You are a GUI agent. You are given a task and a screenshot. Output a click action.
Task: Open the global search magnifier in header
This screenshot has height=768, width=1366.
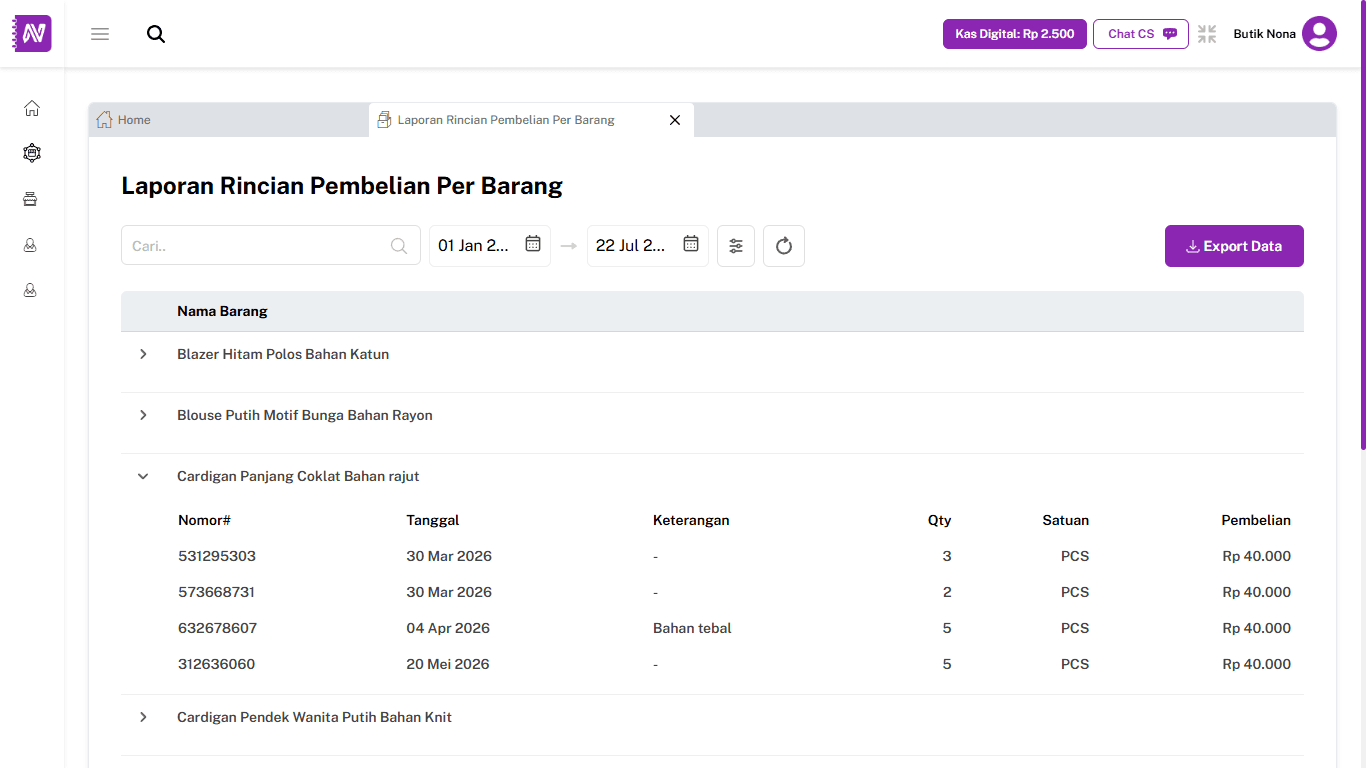coord(156,34)
